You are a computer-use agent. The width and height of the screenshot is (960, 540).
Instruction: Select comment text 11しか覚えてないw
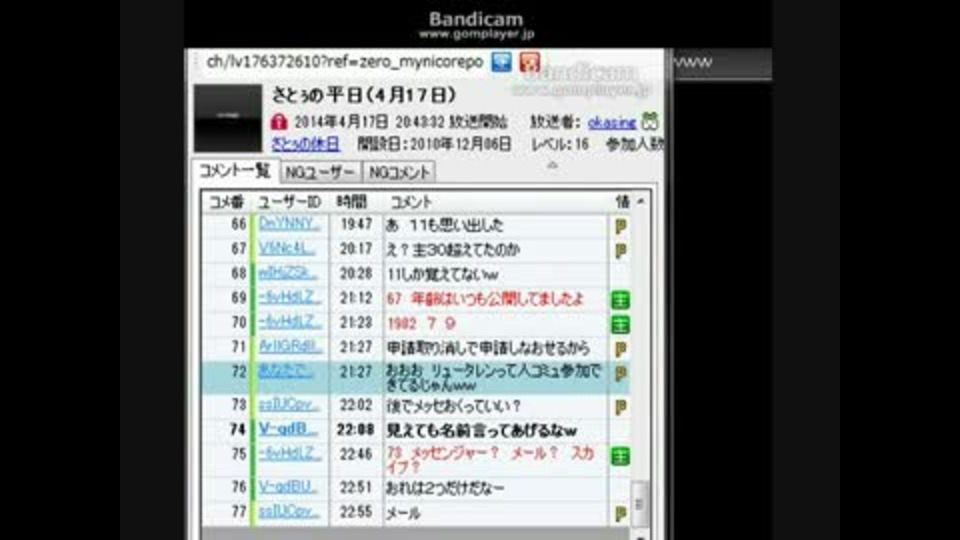443,274
